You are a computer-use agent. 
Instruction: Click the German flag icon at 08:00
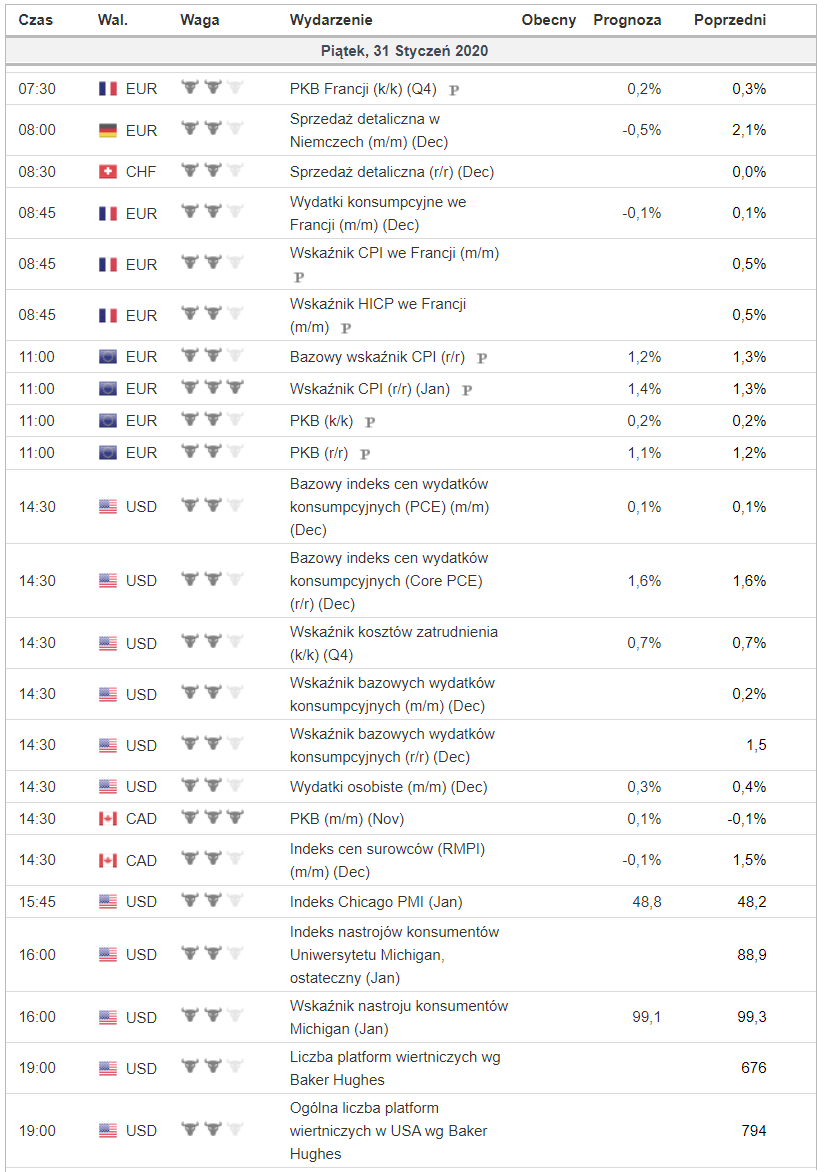pos(108,130)
